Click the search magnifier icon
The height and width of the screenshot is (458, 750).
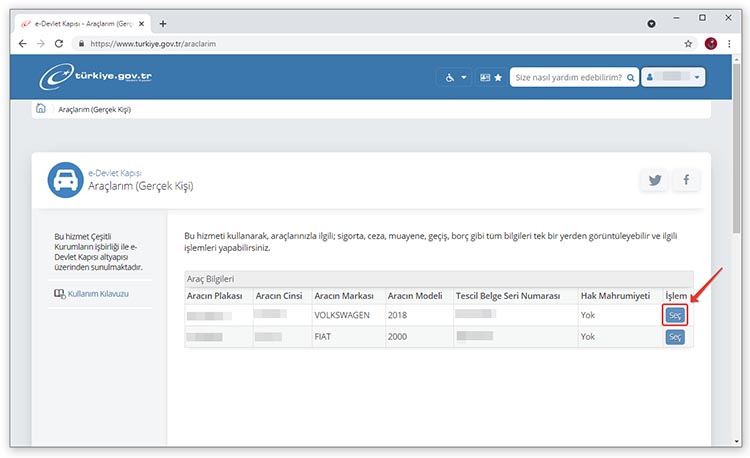click(631, 77)
